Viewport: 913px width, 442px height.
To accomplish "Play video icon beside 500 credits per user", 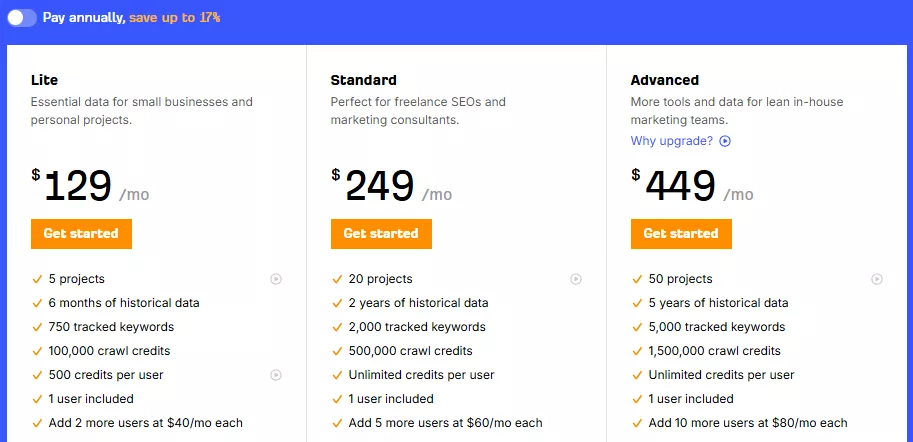I will coord(276,375).
